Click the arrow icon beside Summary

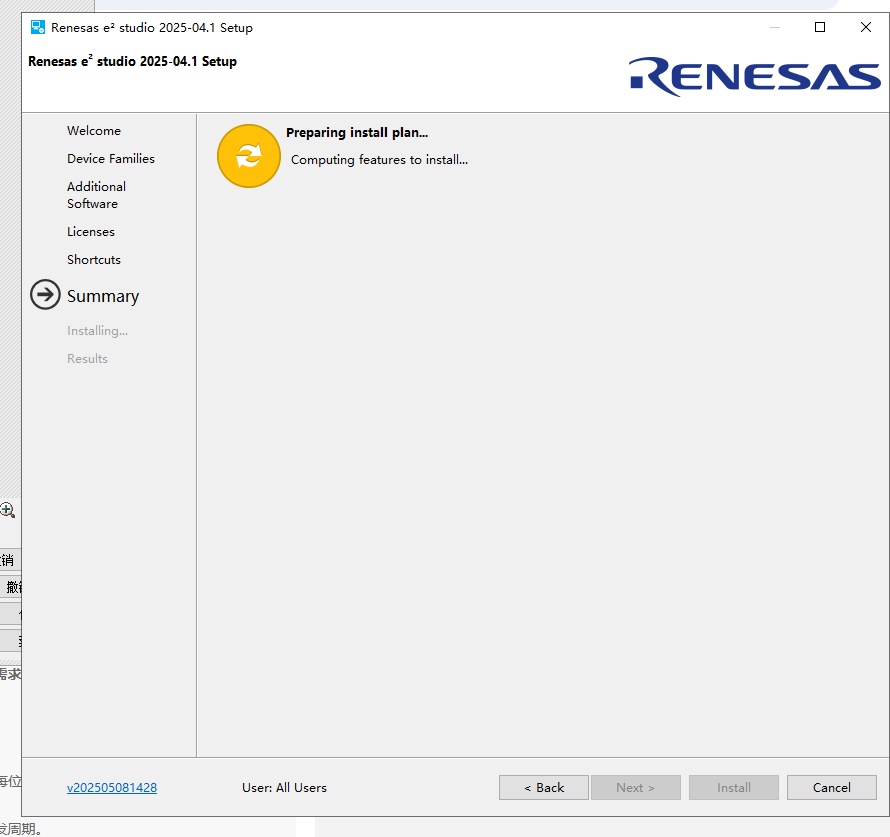(x=45, y=295)
